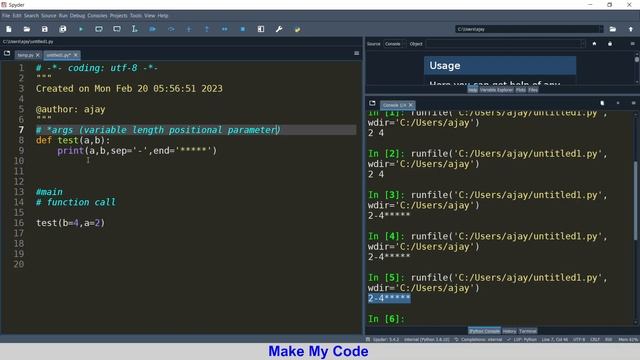Click the debug continue icon
This screenshot has height=360, width=640.
224,29
